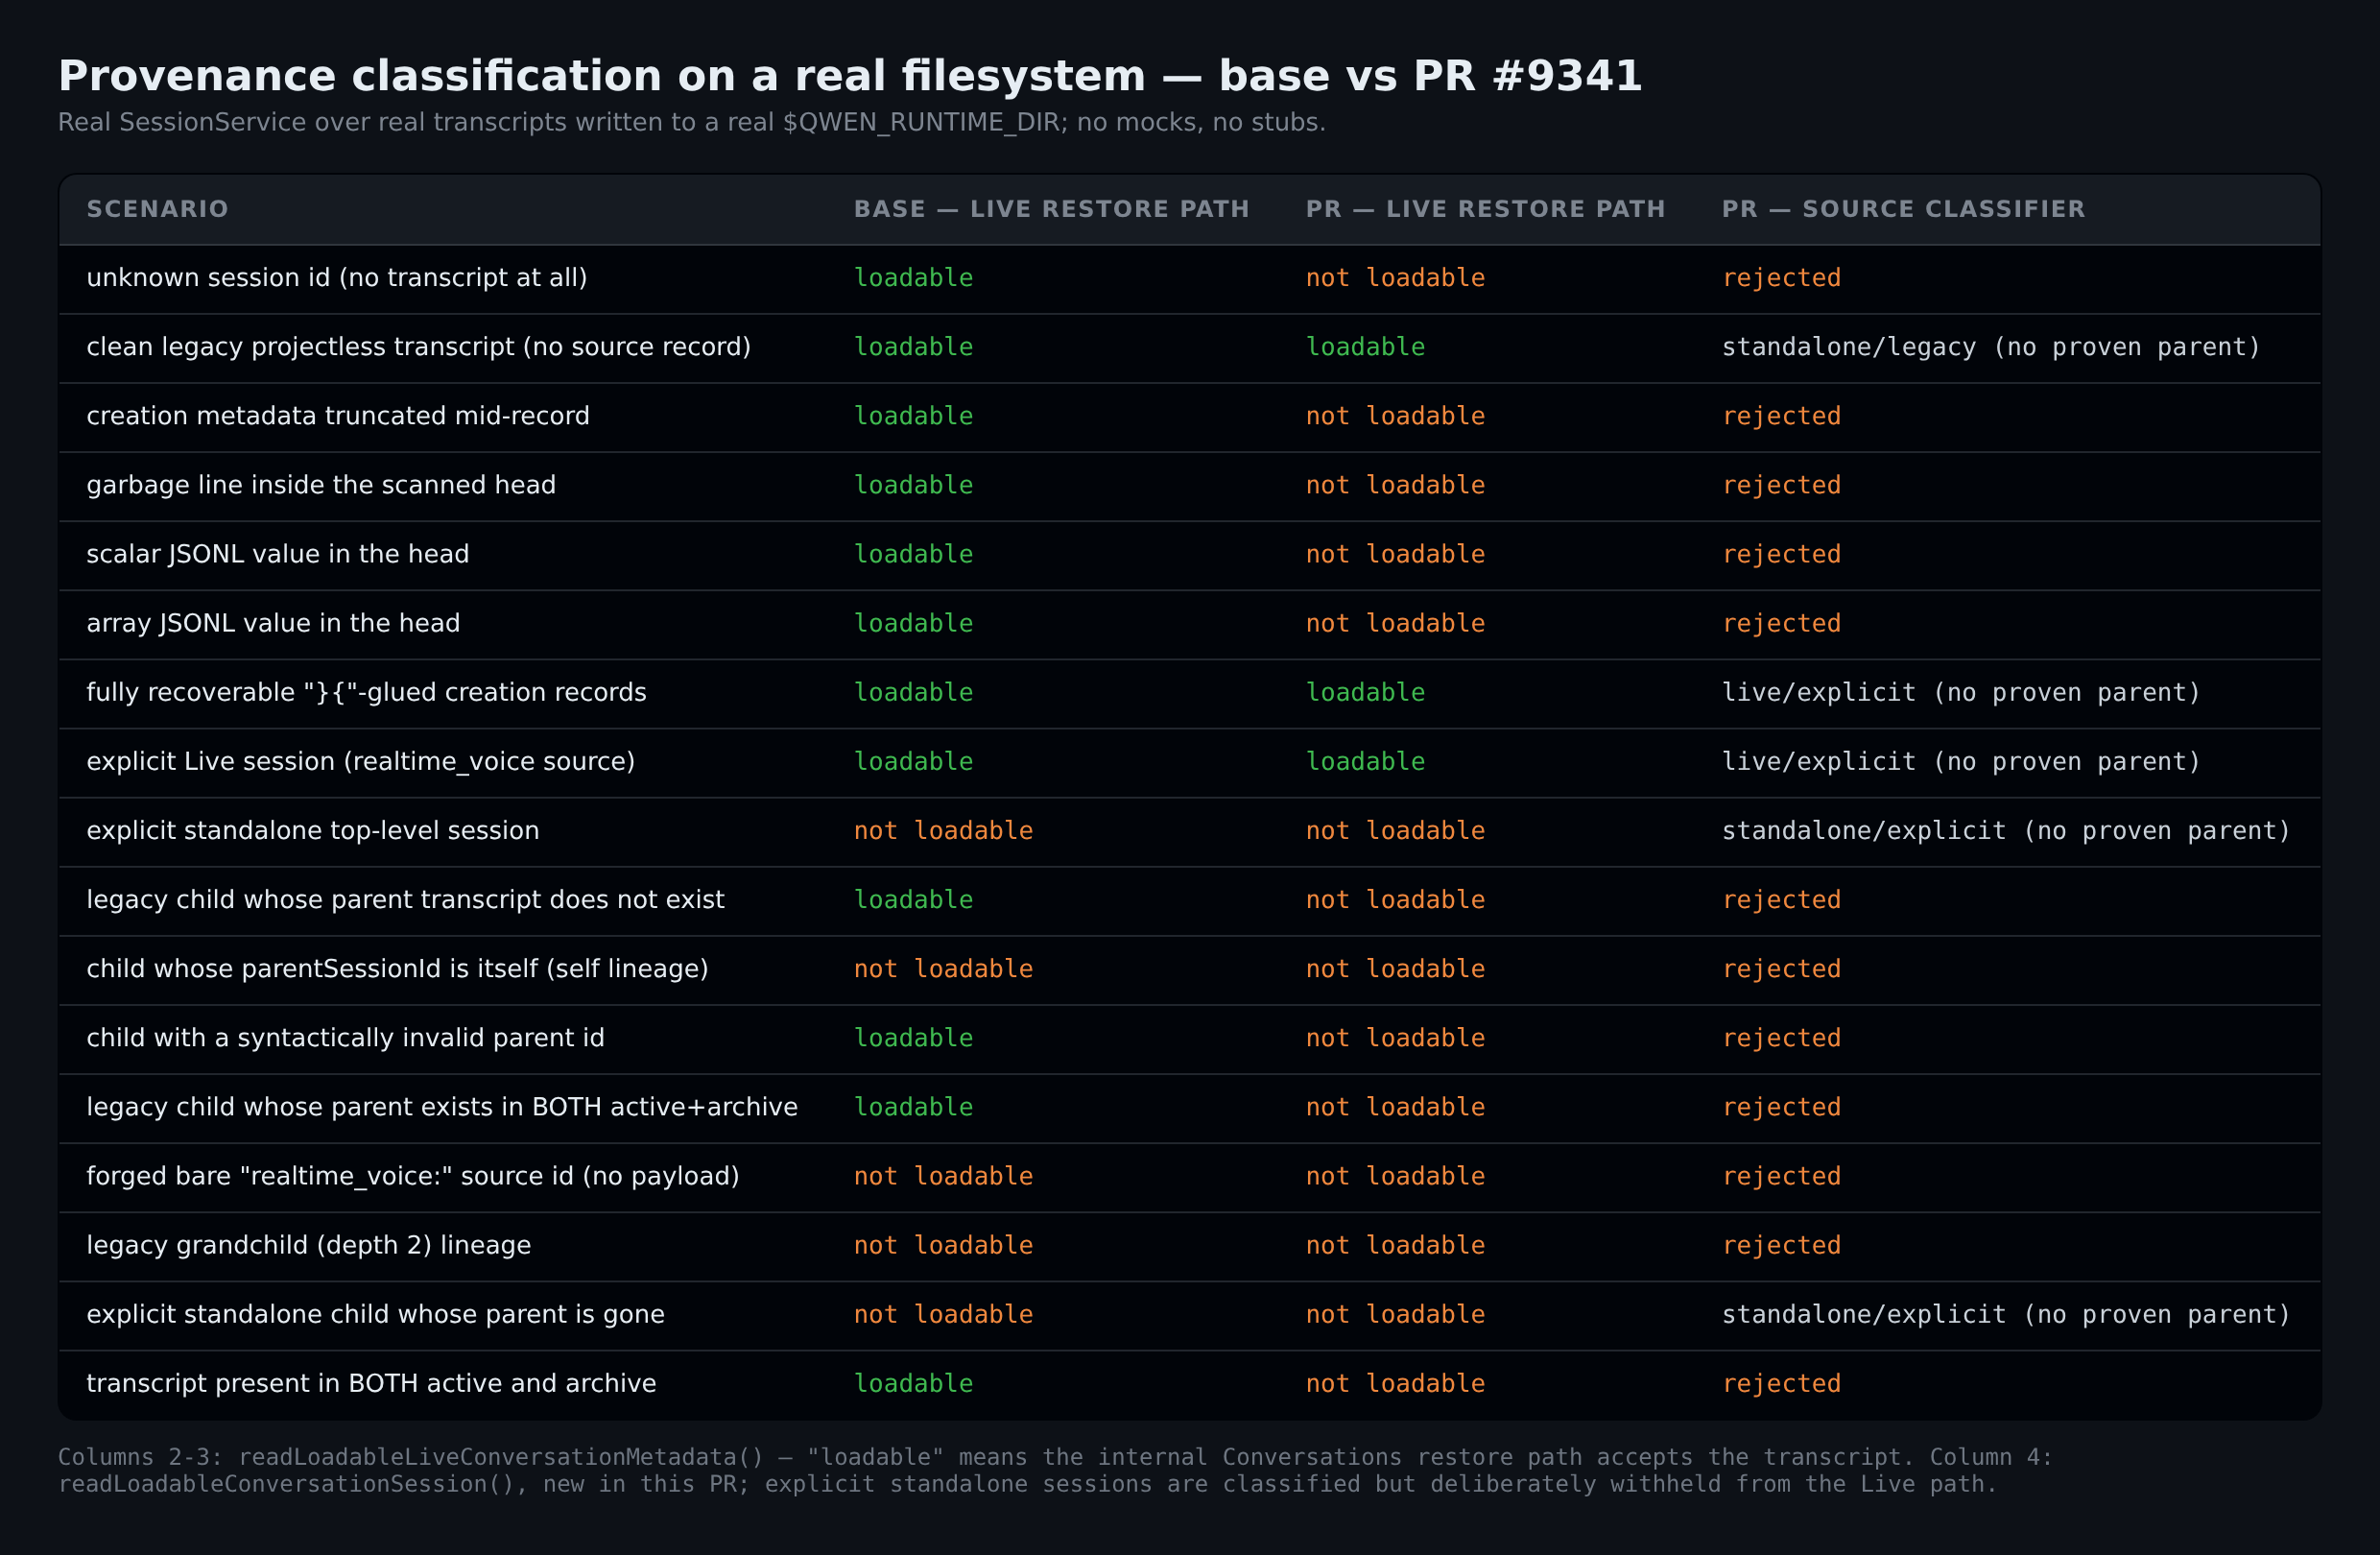Click scenario "explicit standalone top-level session"
The height and width of the screenshot is (1555, 2380).
313,830
